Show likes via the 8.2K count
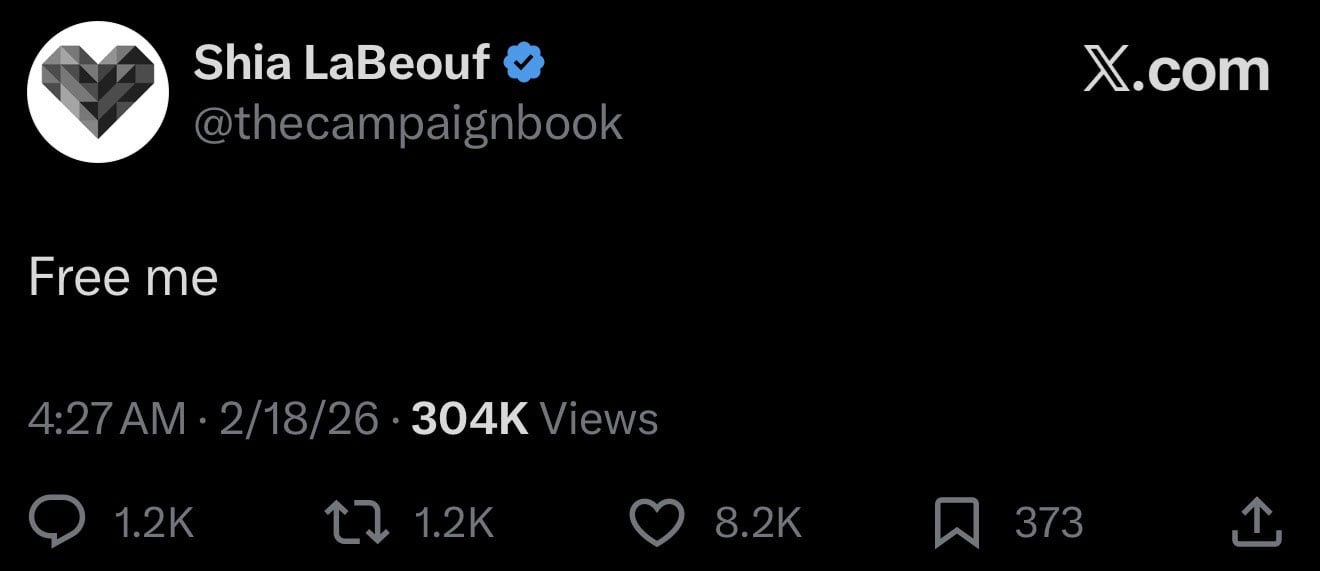 [759, 523]
